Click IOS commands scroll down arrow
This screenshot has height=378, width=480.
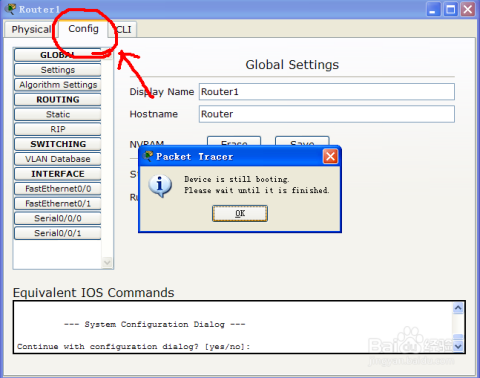pyautogui.click(x=458, y=346)
